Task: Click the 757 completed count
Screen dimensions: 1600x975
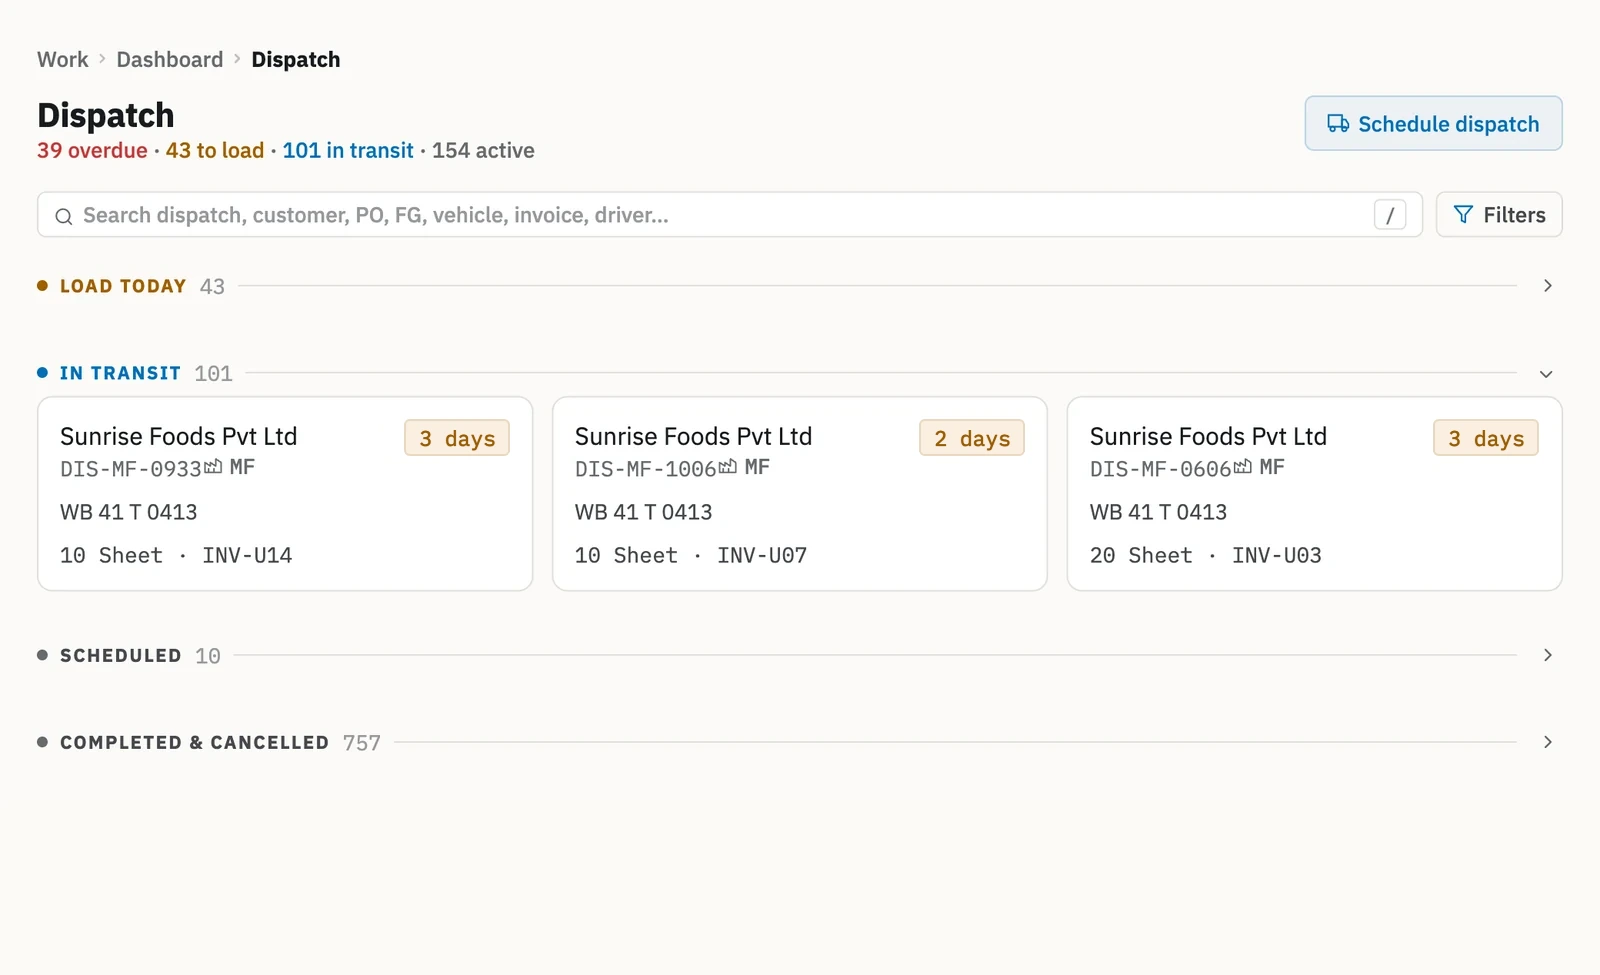Action: coord(362,743)
